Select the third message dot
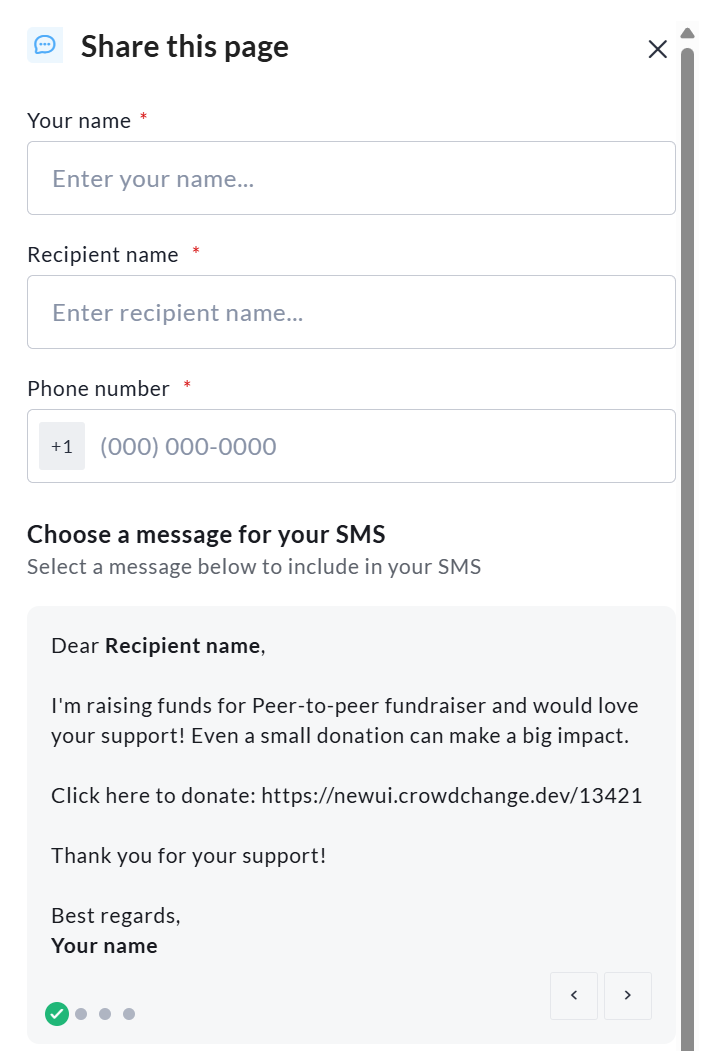Viewport: 702px width, 1051px height. (105, 1014)
